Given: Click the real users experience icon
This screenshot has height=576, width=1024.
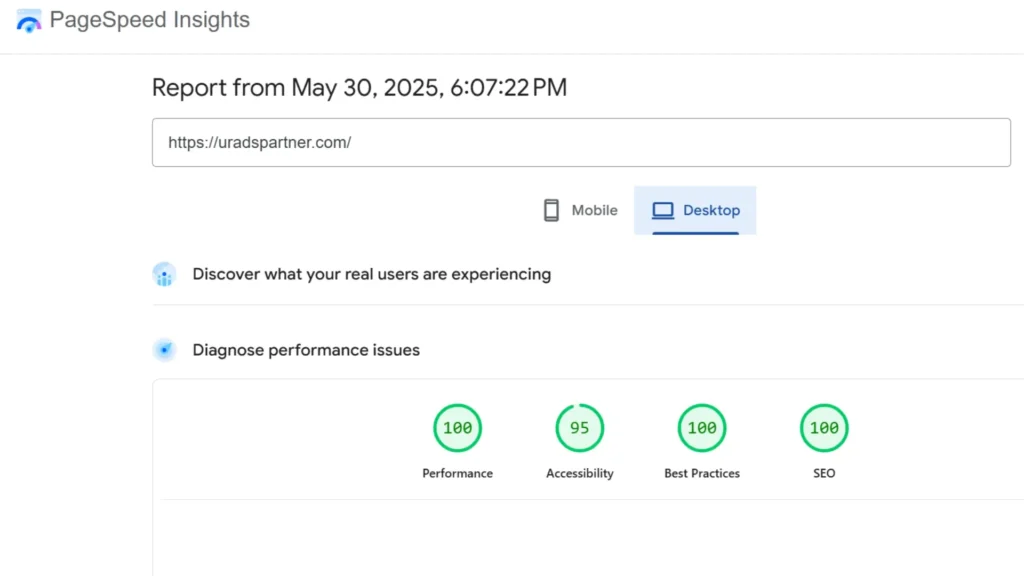Looking at the screenshot, I should coord(165,274).
